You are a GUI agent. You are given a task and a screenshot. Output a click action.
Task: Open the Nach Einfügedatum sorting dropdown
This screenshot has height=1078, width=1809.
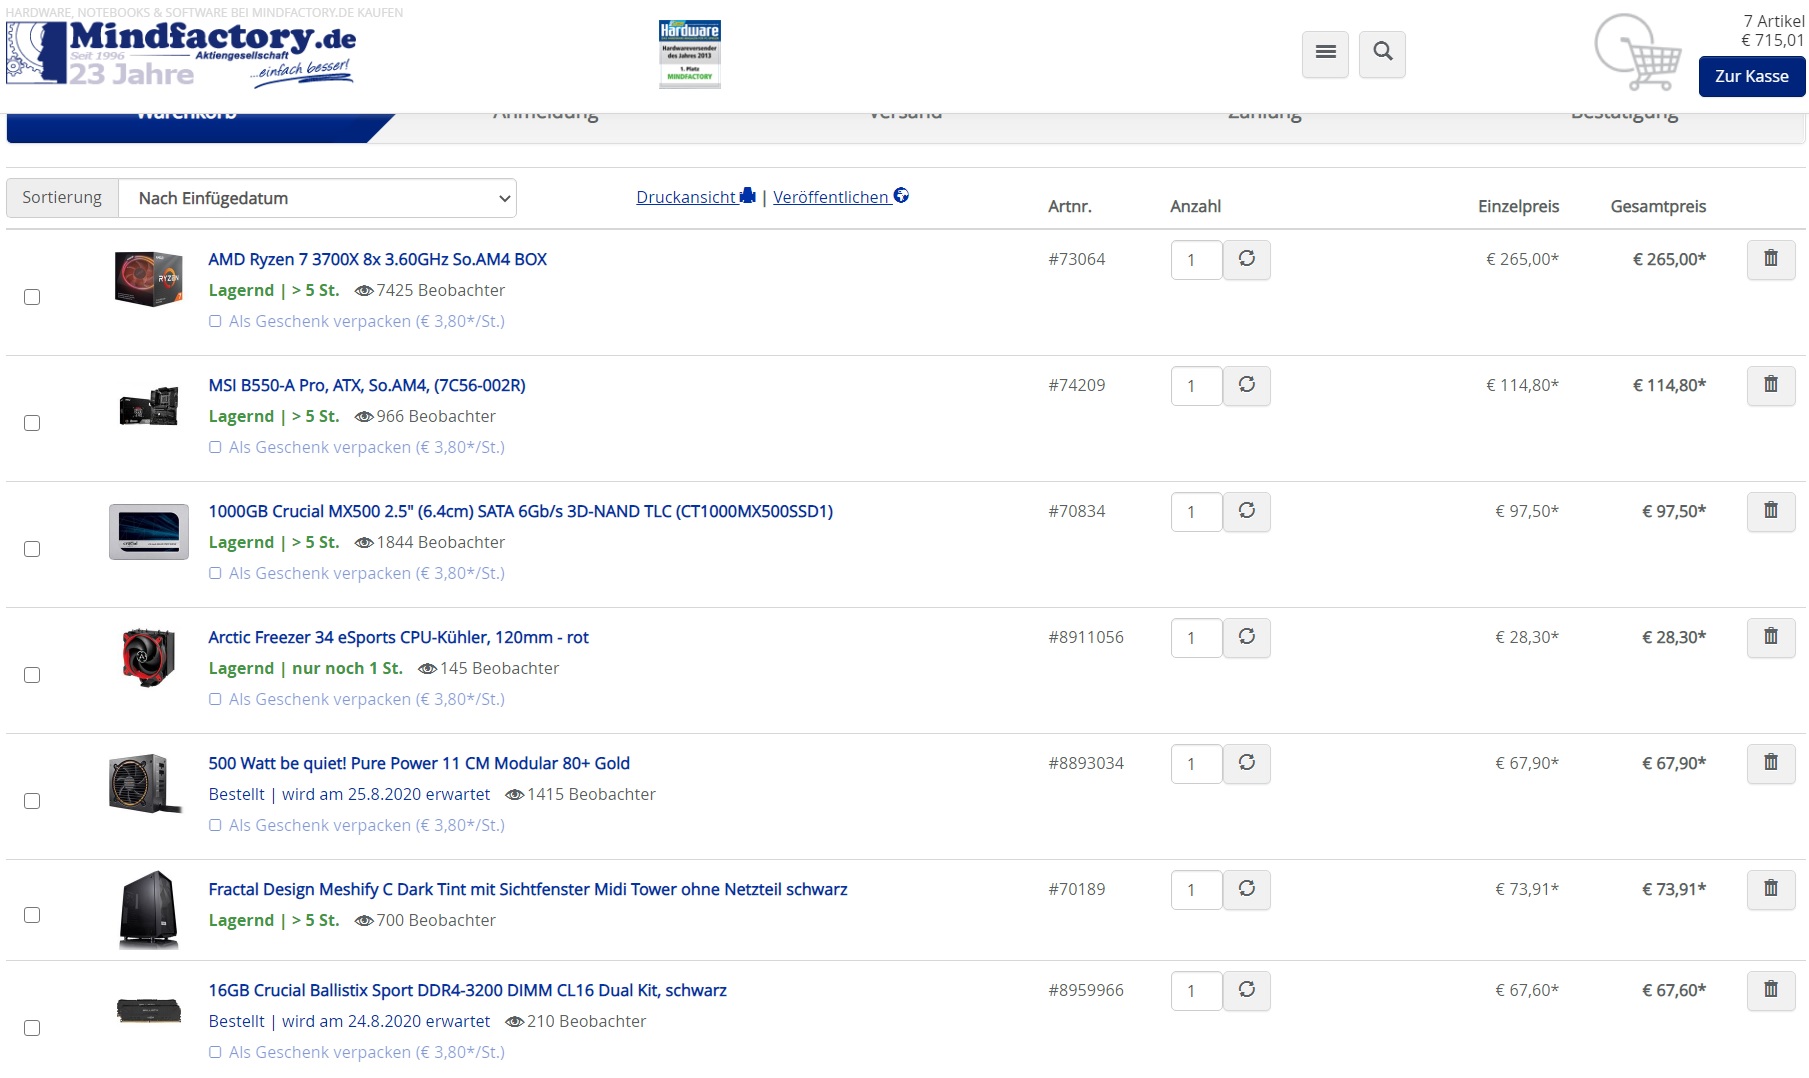(317, 198)
